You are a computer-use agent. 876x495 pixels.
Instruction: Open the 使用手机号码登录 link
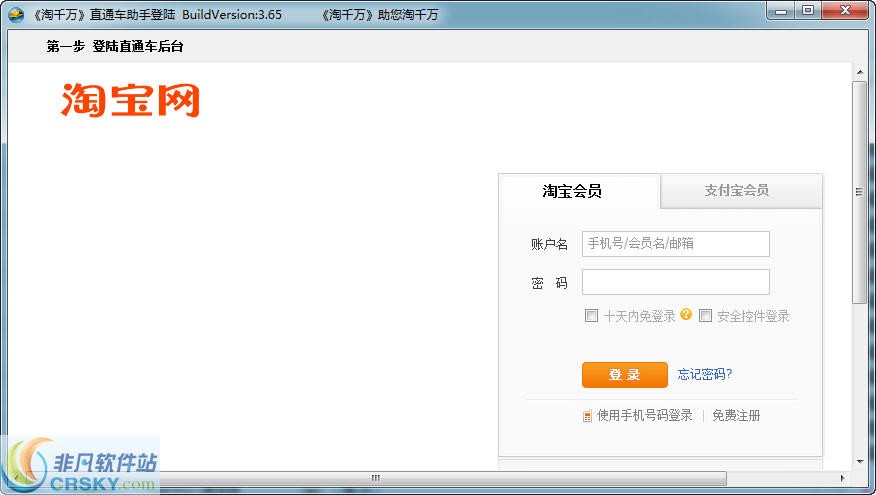644,415
